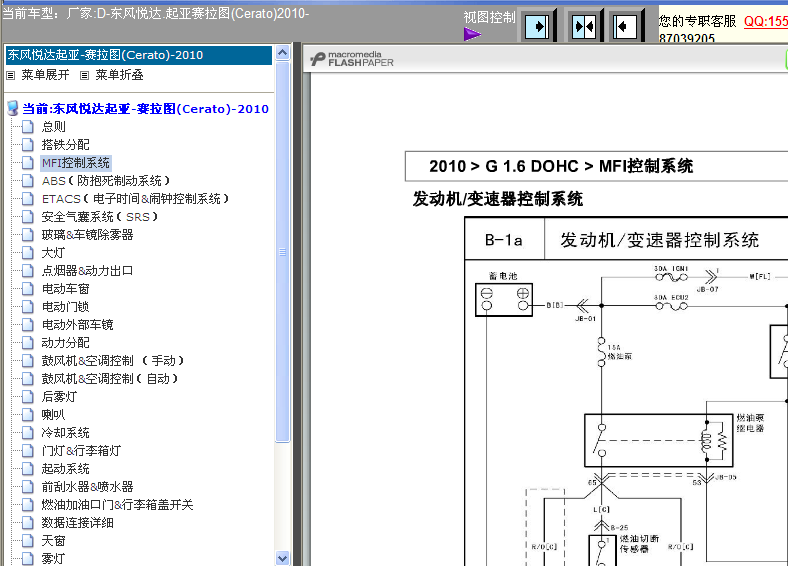Viewport: 788px width, 566px height.
Task: Open the 雾灯 entry at list bottom
Action: [53, 558]
